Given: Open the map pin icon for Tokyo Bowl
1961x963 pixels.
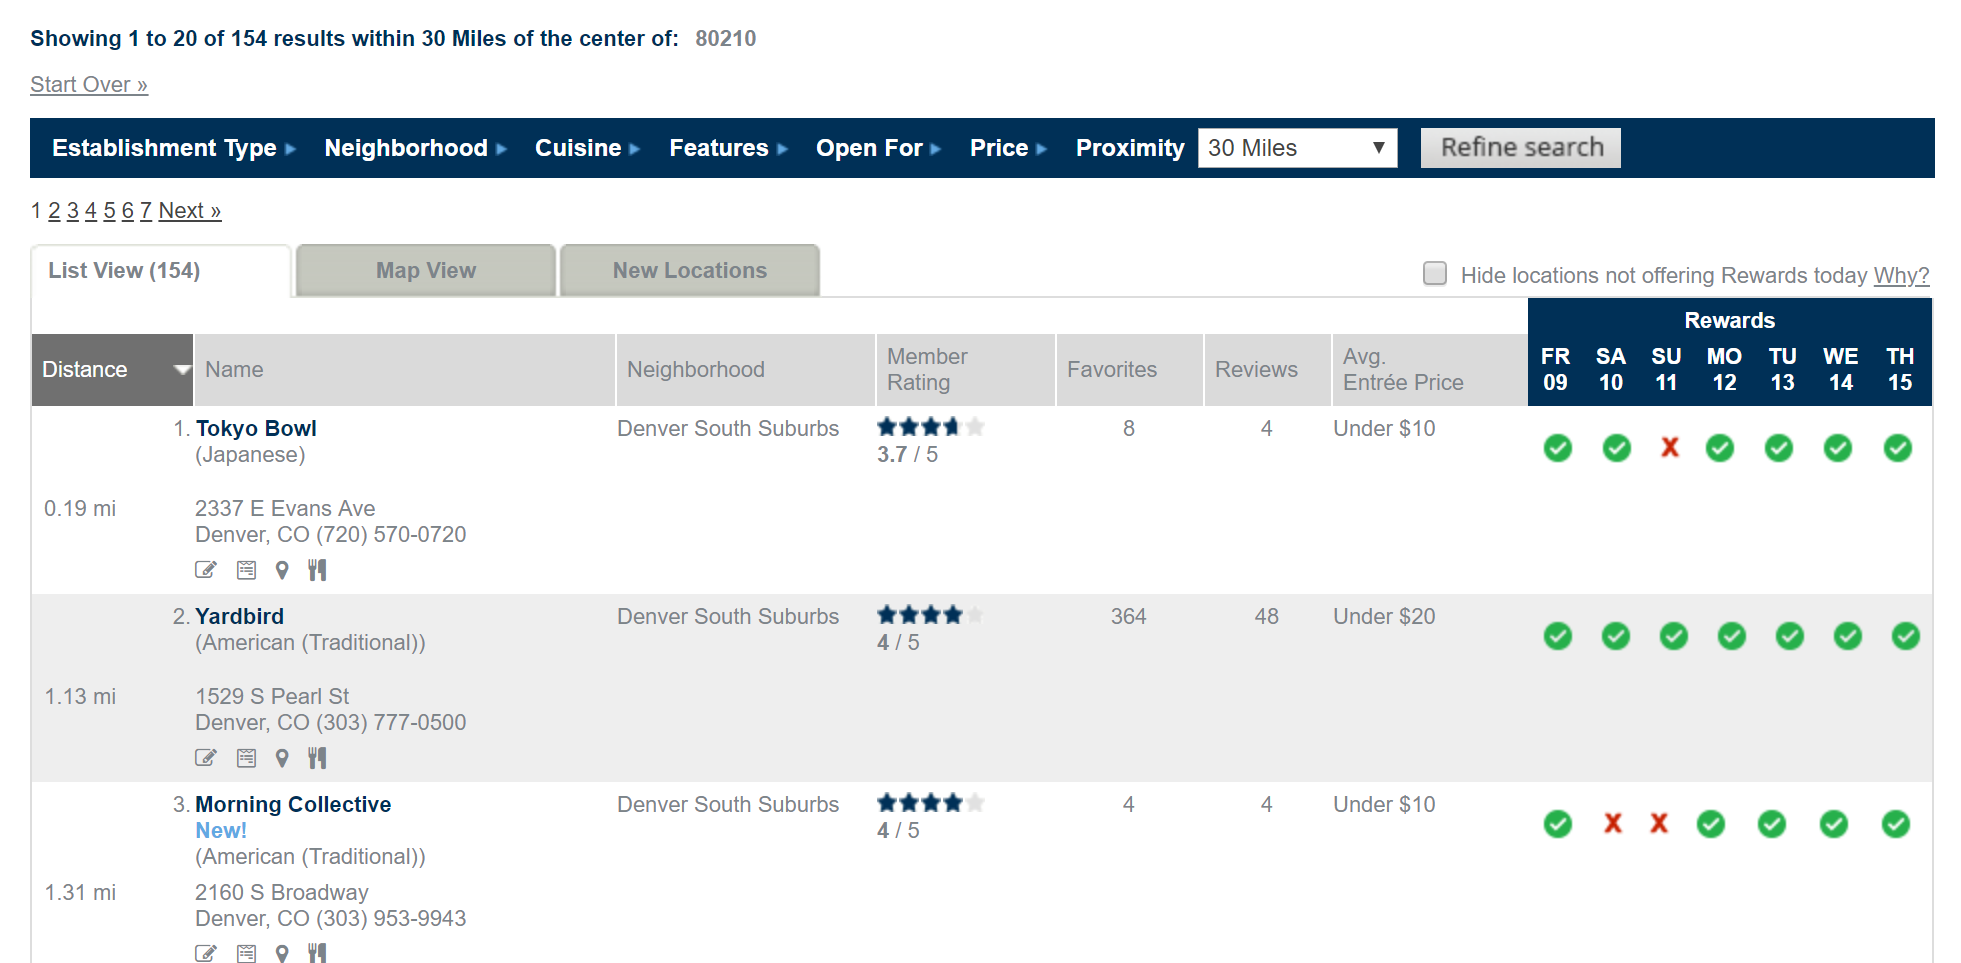Looking at the screenshot, I should [282, 570].
